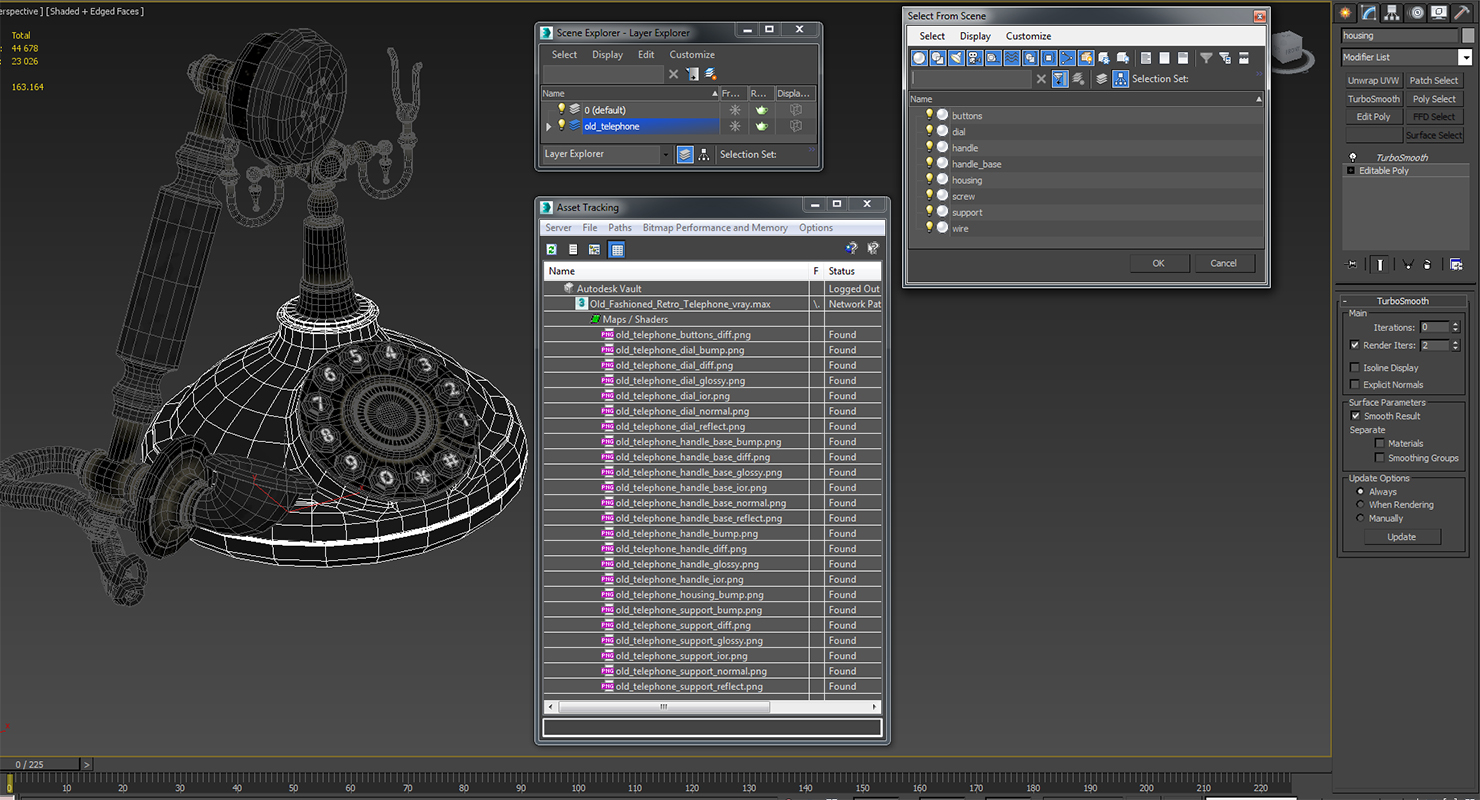The image size is (1480, 800).
Task: Expand the old_telephone layer tree arrow
Action: point(549,126)
